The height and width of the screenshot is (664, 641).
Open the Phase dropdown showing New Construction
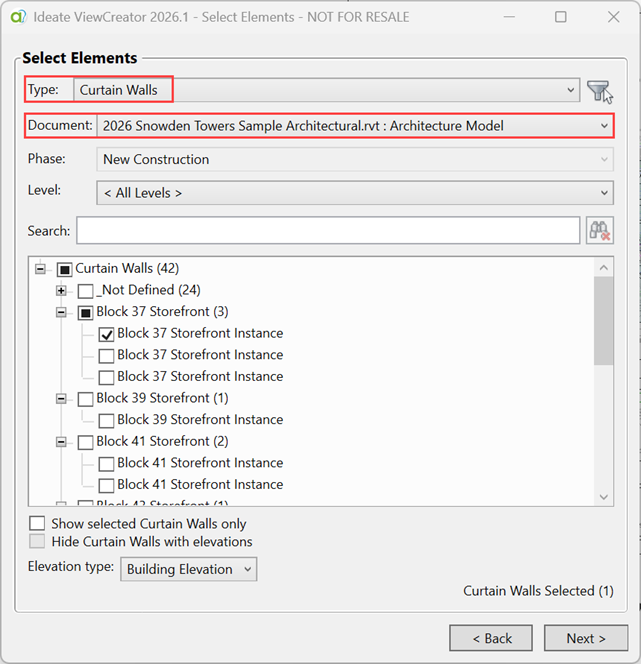[355, 159]
